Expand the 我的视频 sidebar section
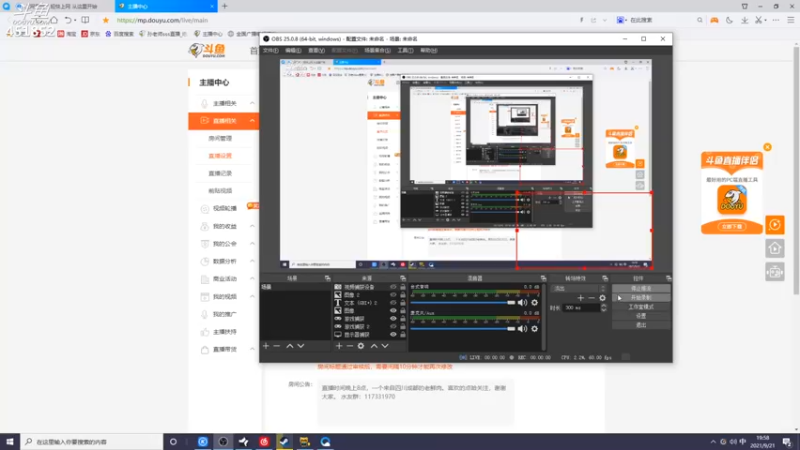The image size is (800, 450). pos(252,296)
